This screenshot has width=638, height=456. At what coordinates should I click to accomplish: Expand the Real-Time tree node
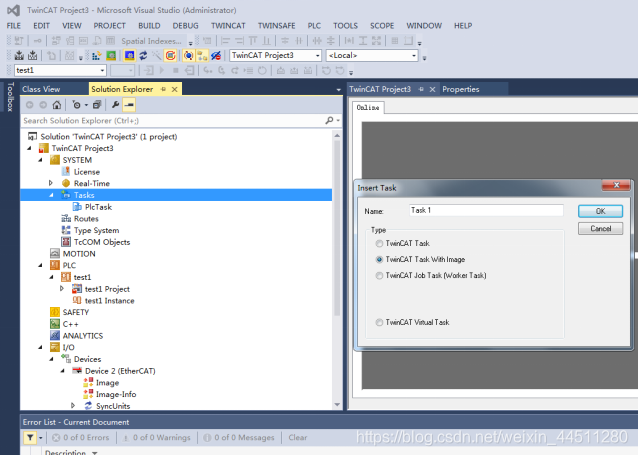pyautogui.click(x=51, y=183)
